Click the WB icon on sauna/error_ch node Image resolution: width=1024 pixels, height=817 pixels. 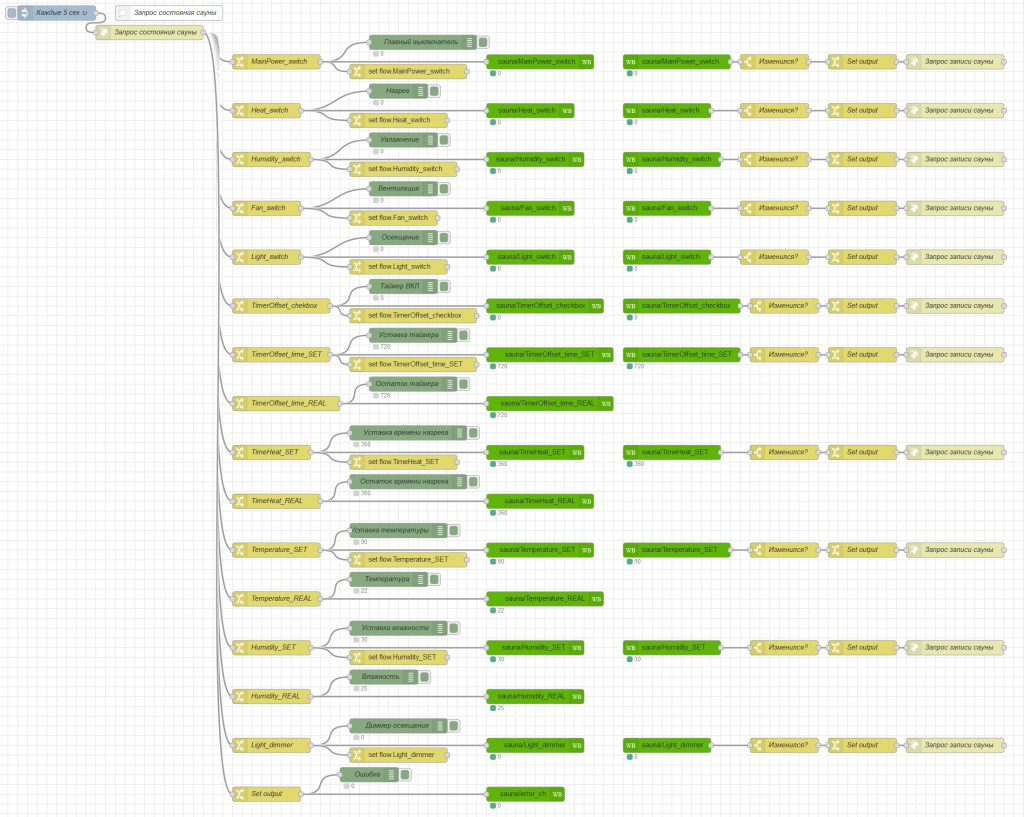pyautogui.click(x=557, y=794)
